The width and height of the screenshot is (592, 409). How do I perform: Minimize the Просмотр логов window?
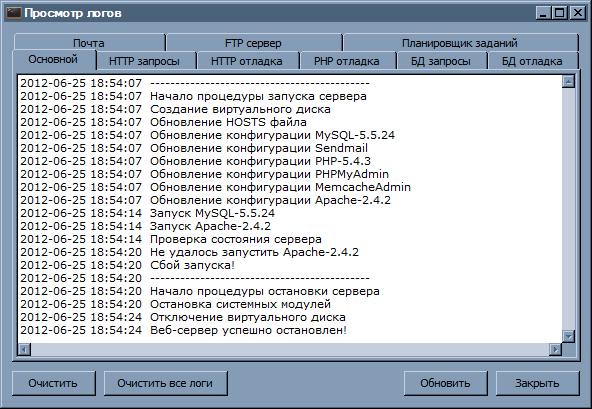click(543, 13)
